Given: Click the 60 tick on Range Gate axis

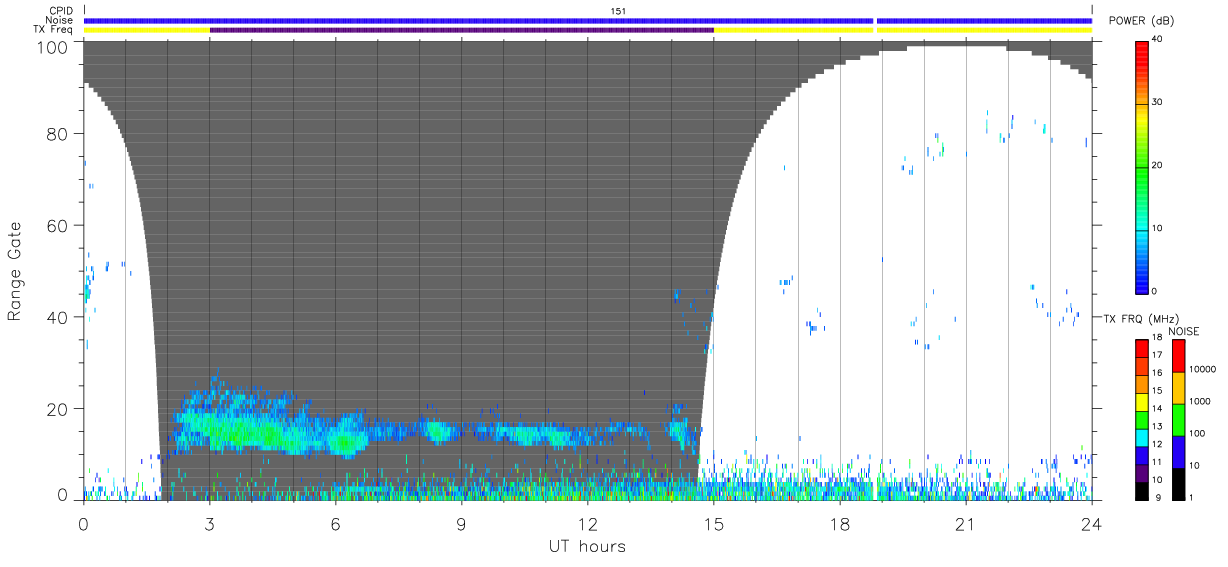Looking at the screenshot, I should coord(59,226).
